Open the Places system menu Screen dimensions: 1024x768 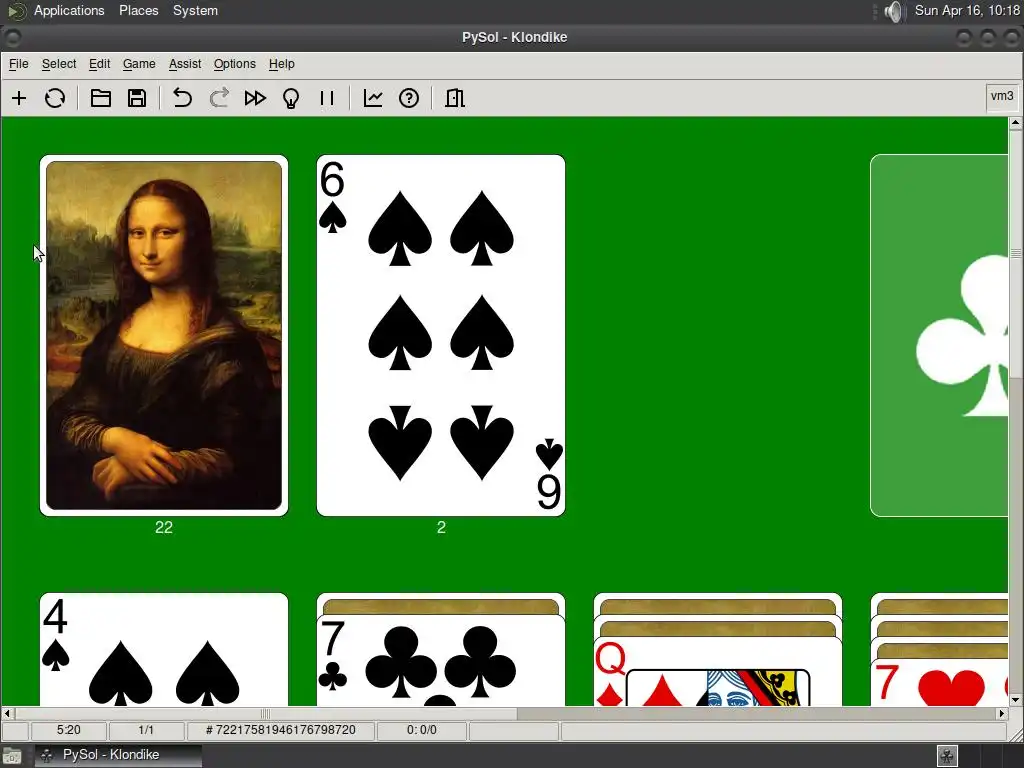pyautogui.click(x=138, y=10)
